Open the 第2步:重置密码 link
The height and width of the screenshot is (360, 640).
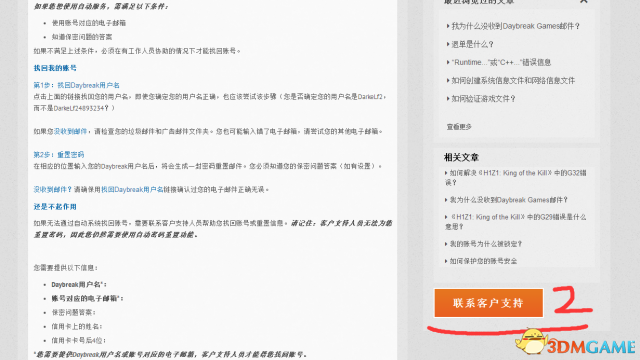(x=59, y=155)
